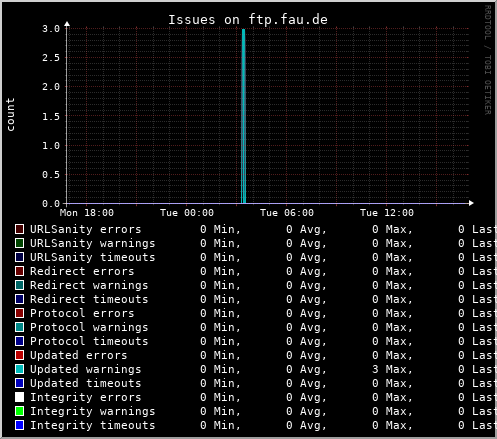Click the Updated warnings legend label
Screen dimensions: 497x439
coord(86,369)
